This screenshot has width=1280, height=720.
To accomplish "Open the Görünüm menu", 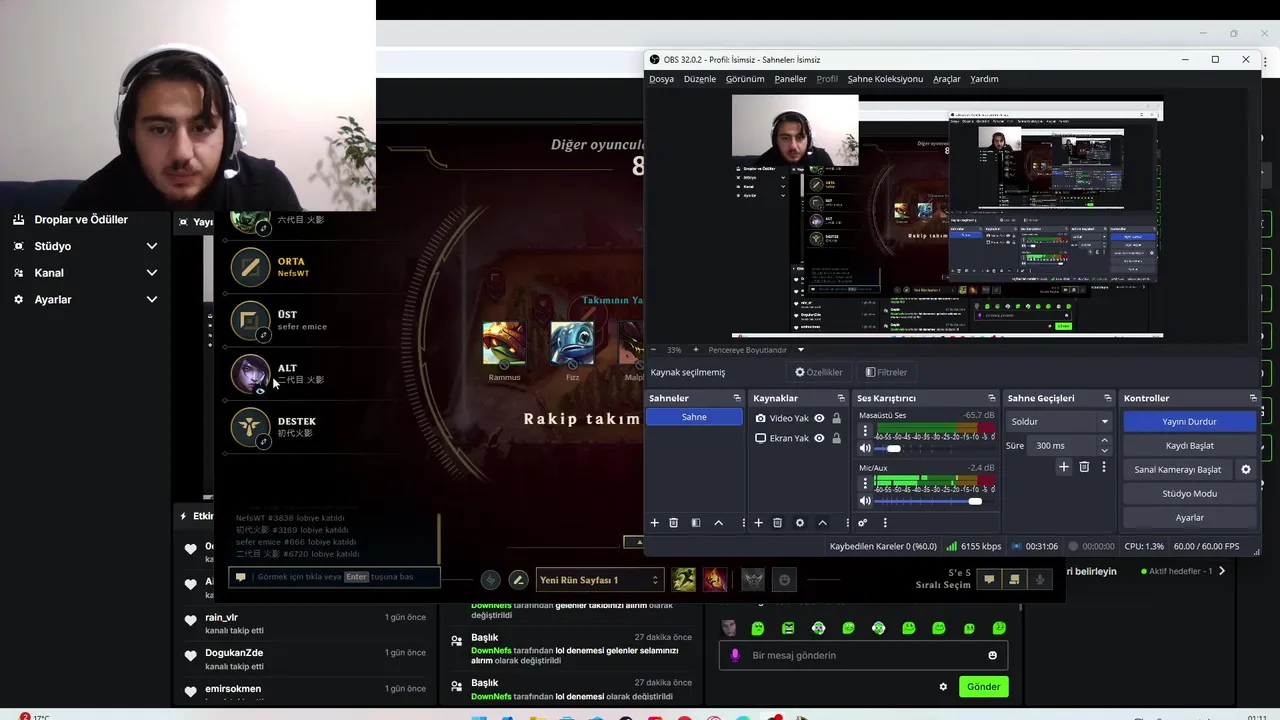I will coord(745,79).
